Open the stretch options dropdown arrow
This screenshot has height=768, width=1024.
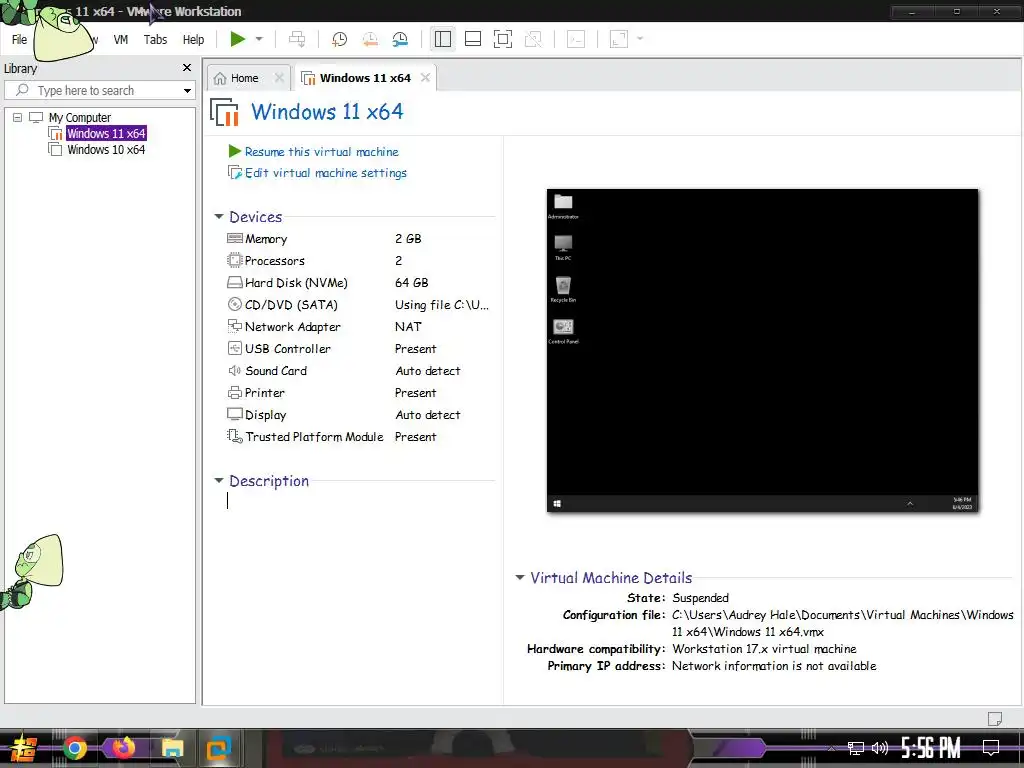coord(640,39)
